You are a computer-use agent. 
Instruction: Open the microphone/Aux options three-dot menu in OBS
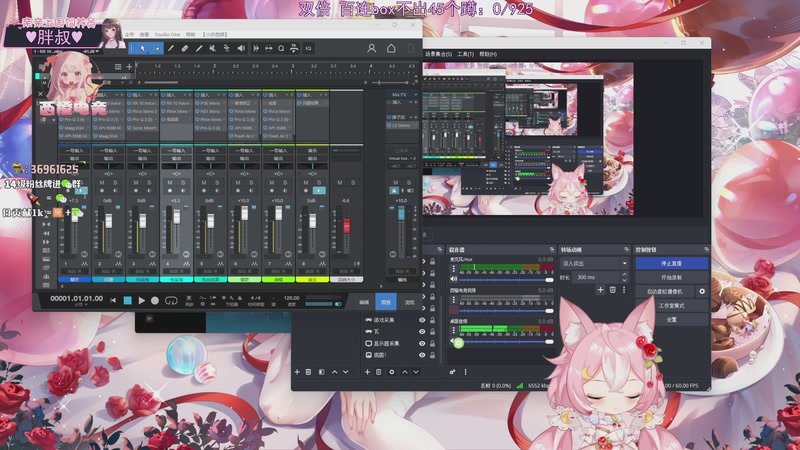[x=453, y=268]
